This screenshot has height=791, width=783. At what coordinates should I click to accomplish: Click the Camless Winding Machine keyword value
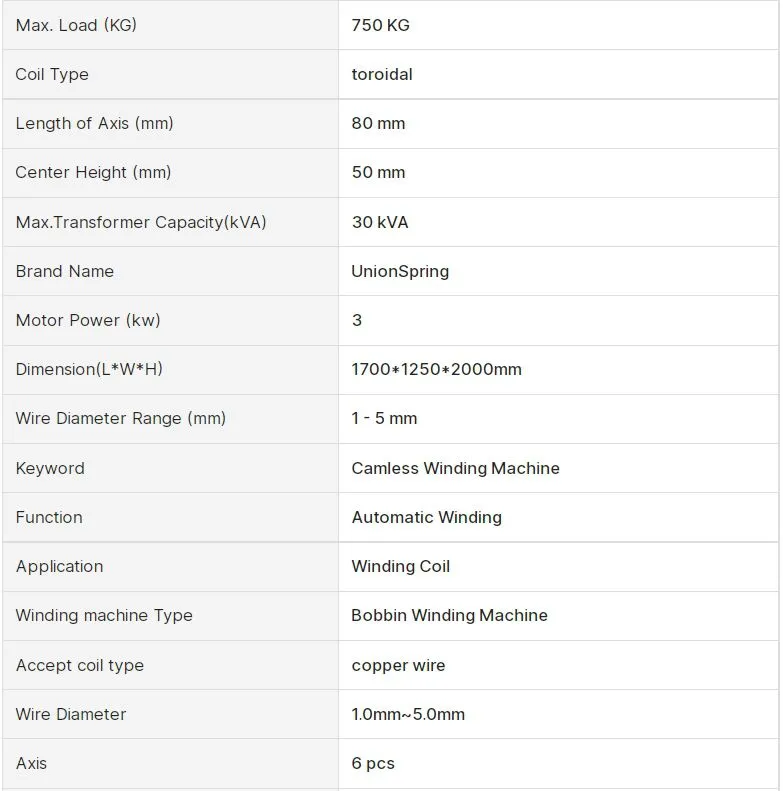[x=456, y=468]
